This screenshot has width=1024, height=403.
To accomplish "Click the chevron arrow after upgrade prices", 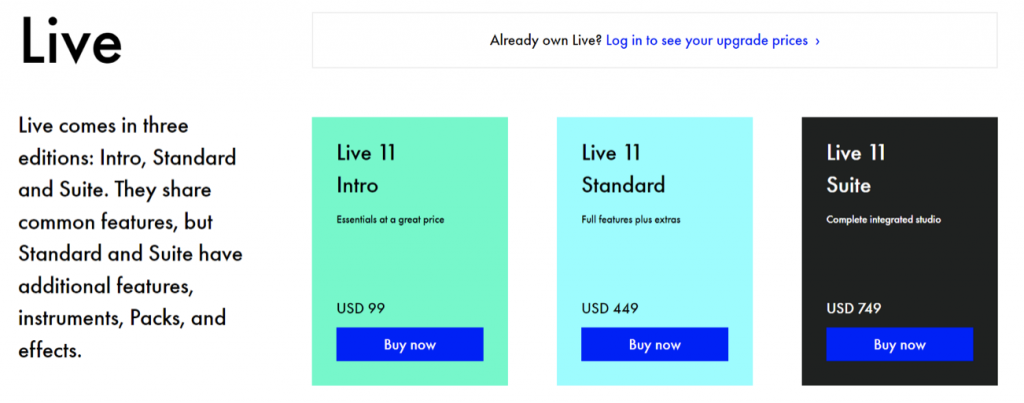I will pos(818,41).
